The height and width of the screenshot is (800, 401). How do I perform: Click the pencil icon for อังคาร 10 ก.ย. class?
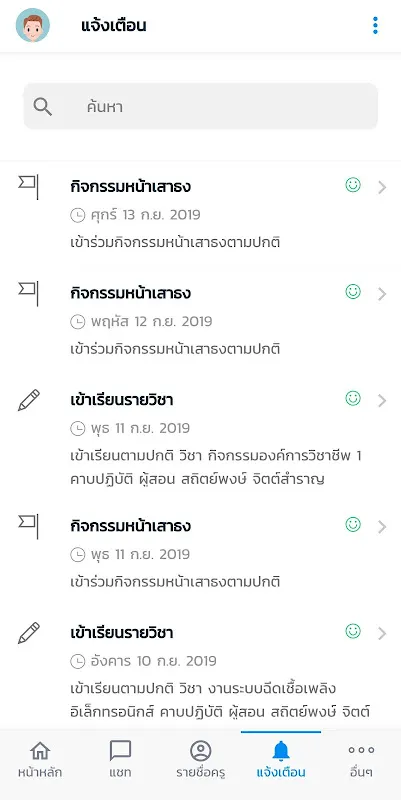click(x=29, y=633)
